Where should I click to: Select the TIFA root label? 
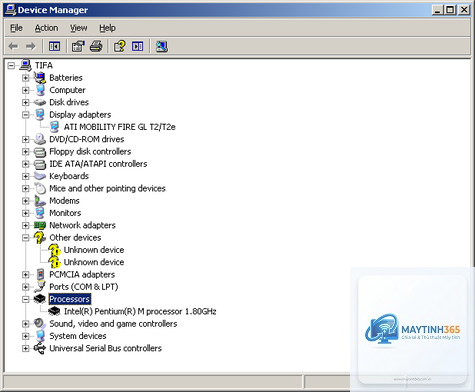44,65
